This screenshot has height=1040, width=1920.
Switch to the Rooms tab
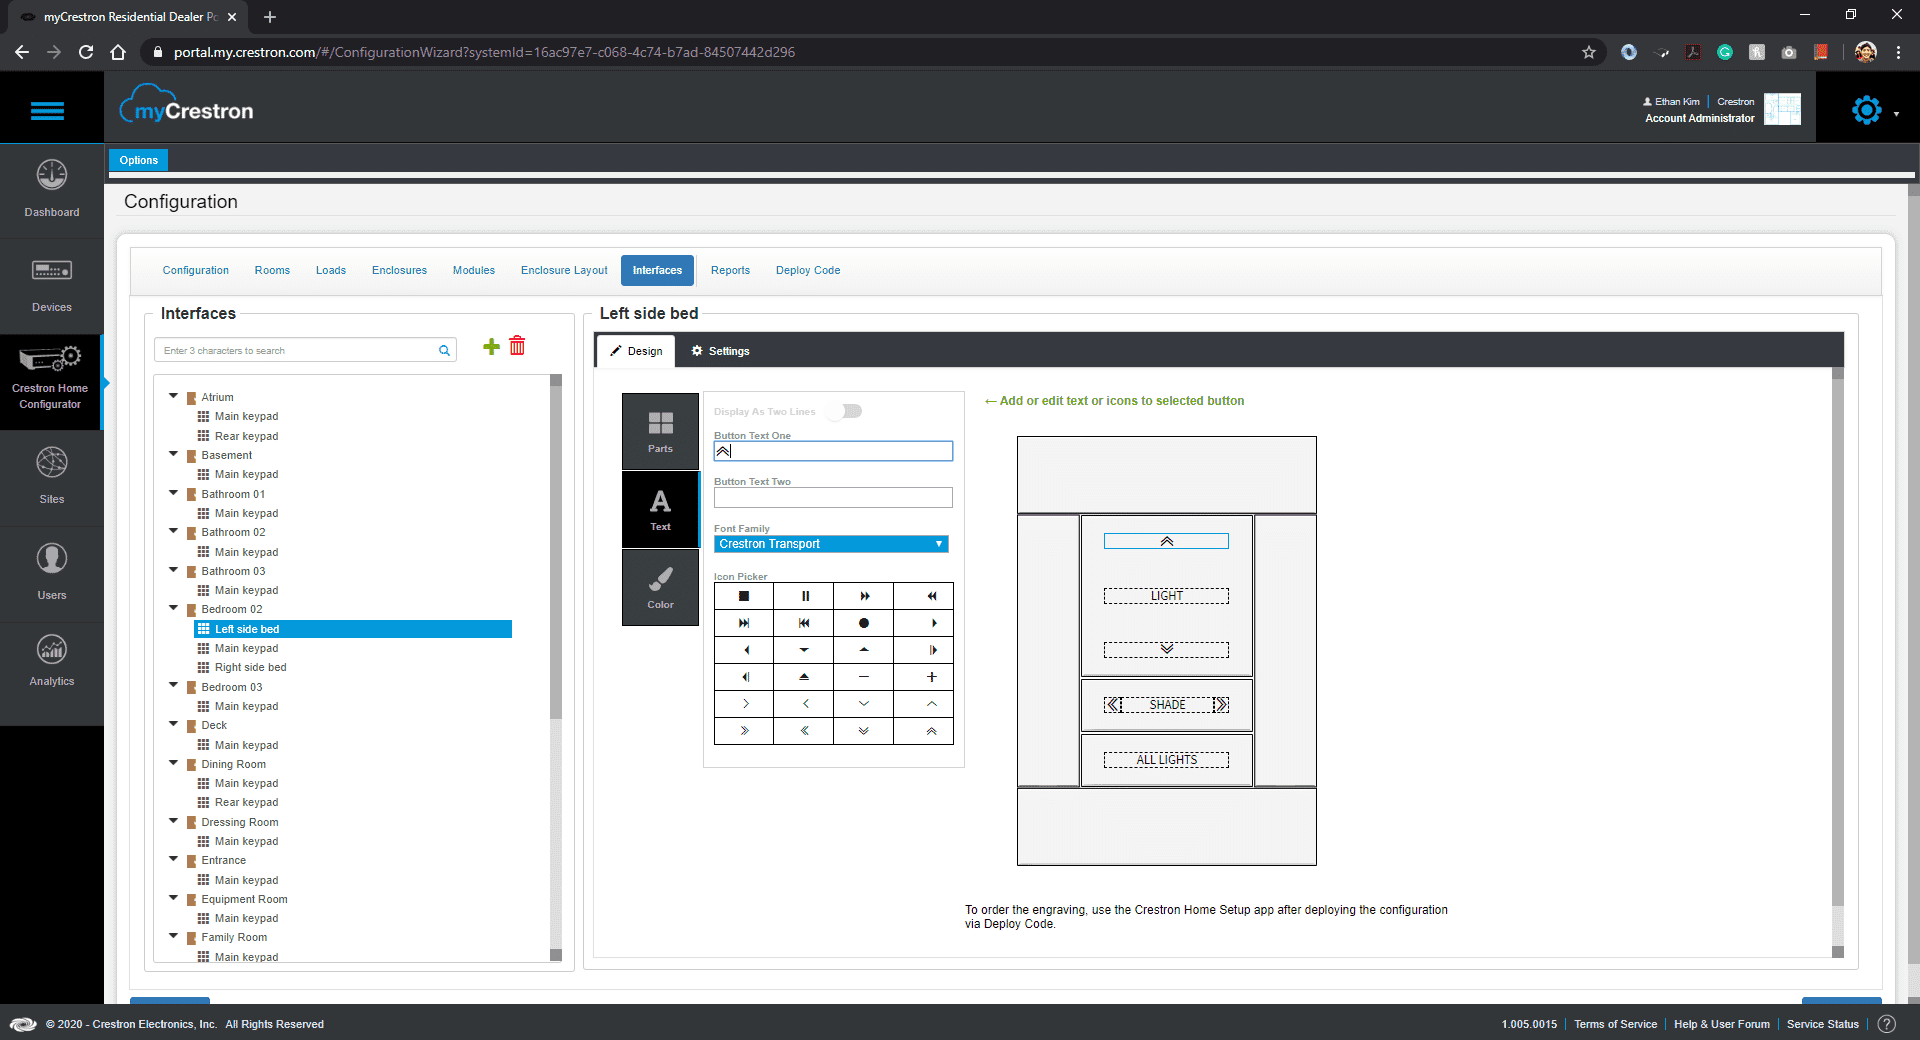click(272, 270)
